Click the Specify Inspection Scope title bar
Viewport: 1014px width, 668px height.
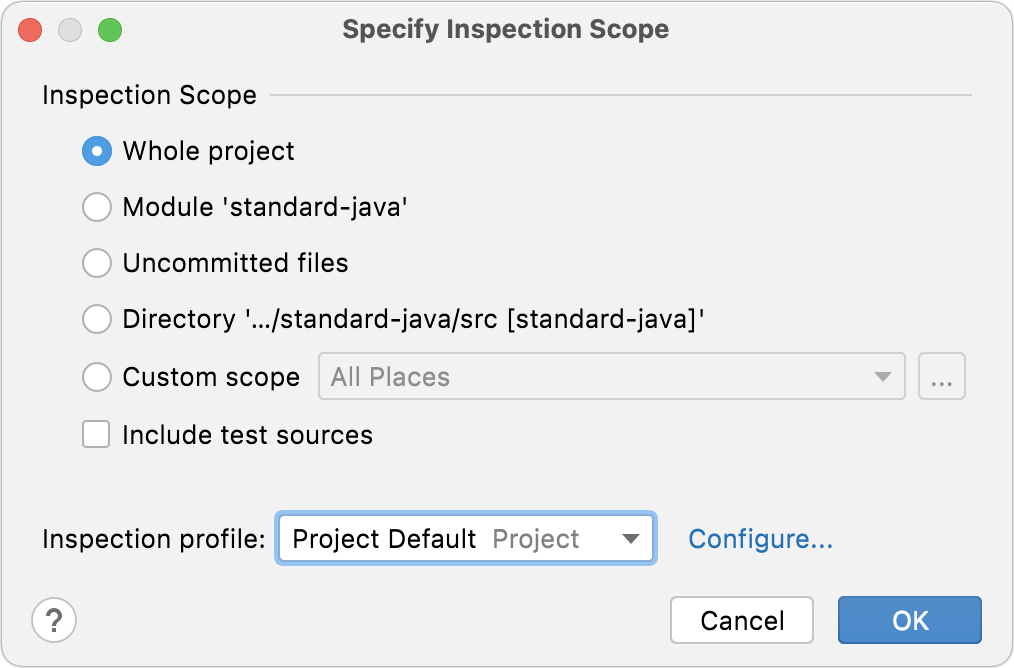[506, 30]
